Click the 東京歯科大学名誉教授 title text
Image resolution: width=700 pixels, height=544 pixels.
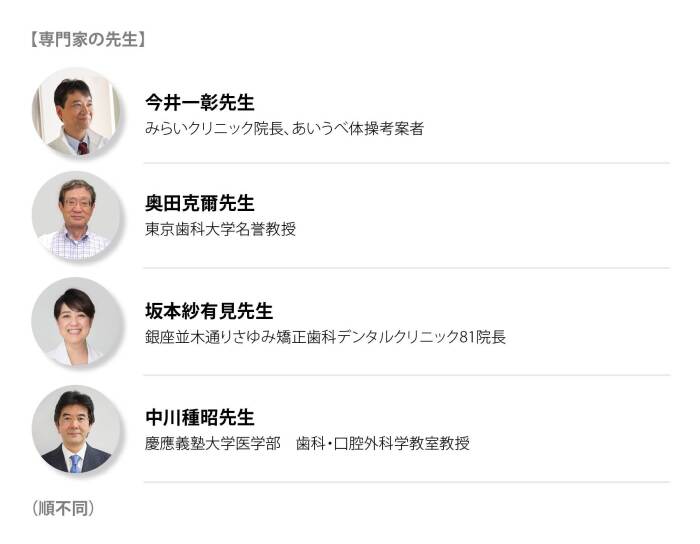point(220,229)
